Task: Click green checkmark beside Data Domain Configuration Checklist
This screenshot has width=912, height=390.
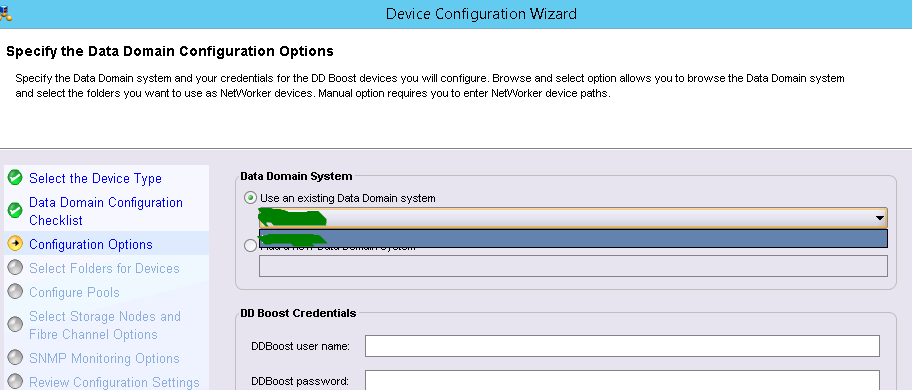Action: point(15,210)
